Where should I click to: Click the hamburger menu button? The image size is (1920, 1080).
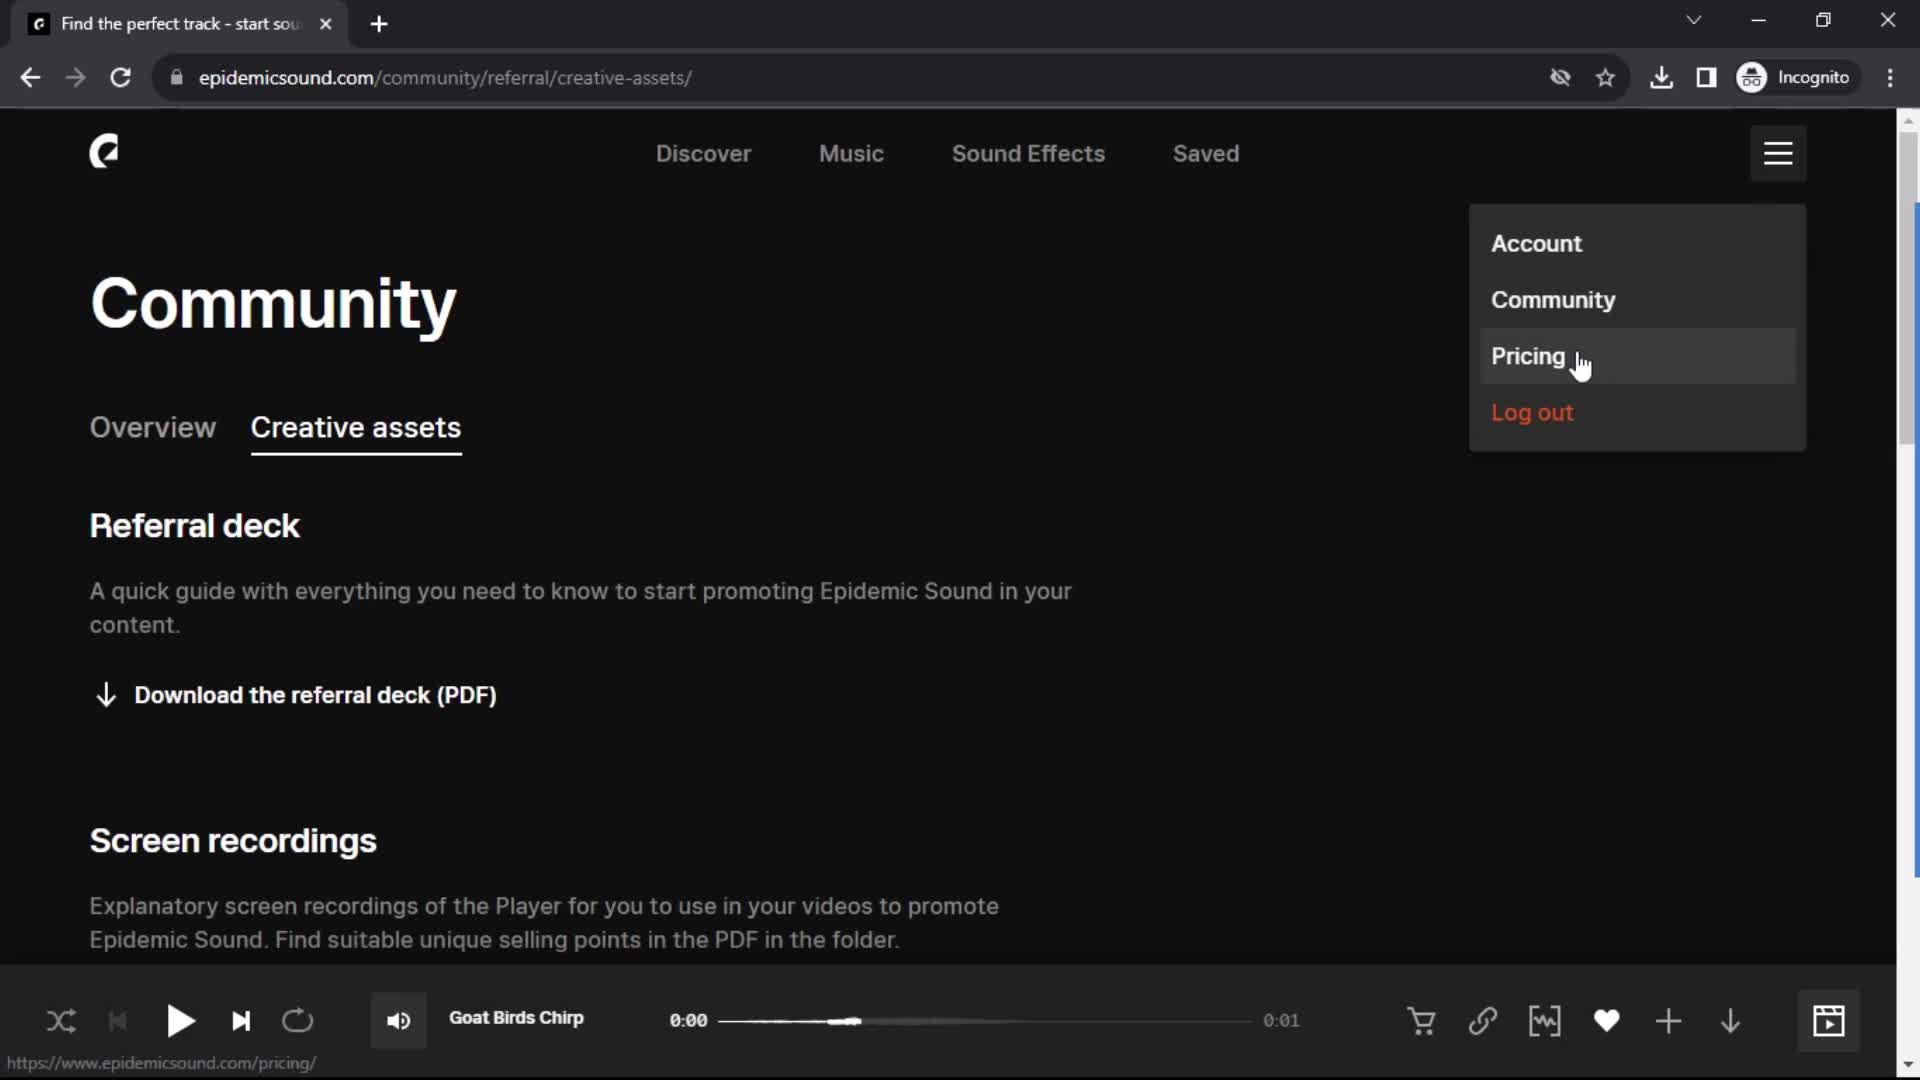(x=1779, y=153)
